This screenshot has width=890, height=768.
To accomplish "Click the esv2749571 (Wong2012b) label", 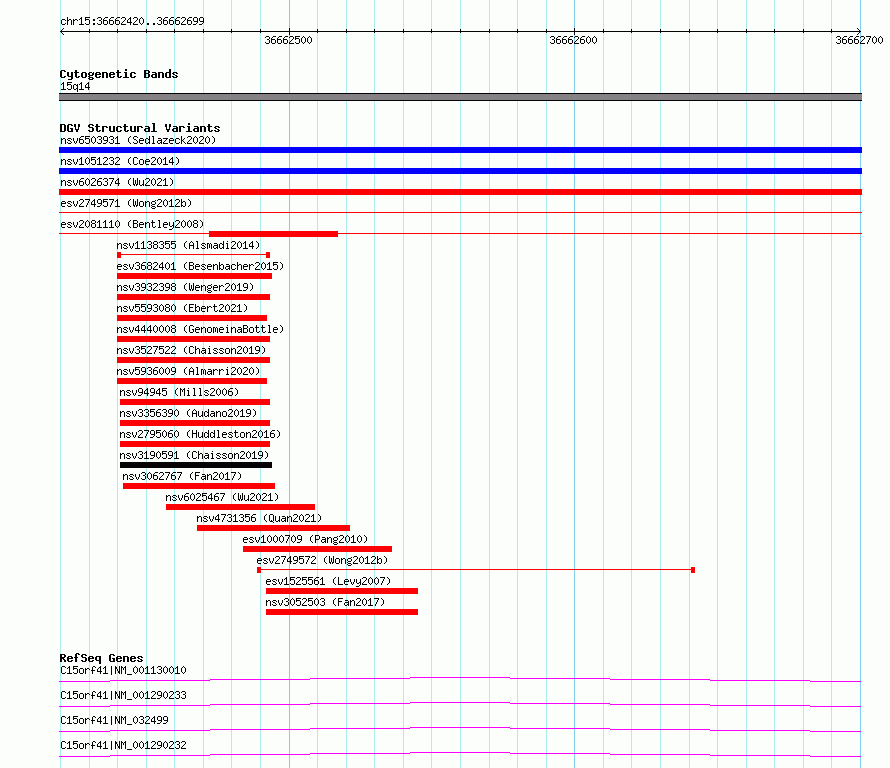I will pos(126,203).
